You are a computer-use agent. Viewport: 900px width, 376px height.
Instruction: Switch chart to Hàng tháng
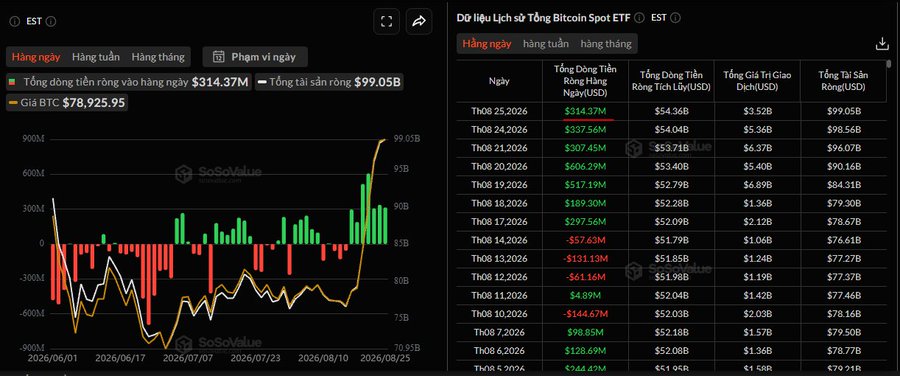tap(158, 57)
